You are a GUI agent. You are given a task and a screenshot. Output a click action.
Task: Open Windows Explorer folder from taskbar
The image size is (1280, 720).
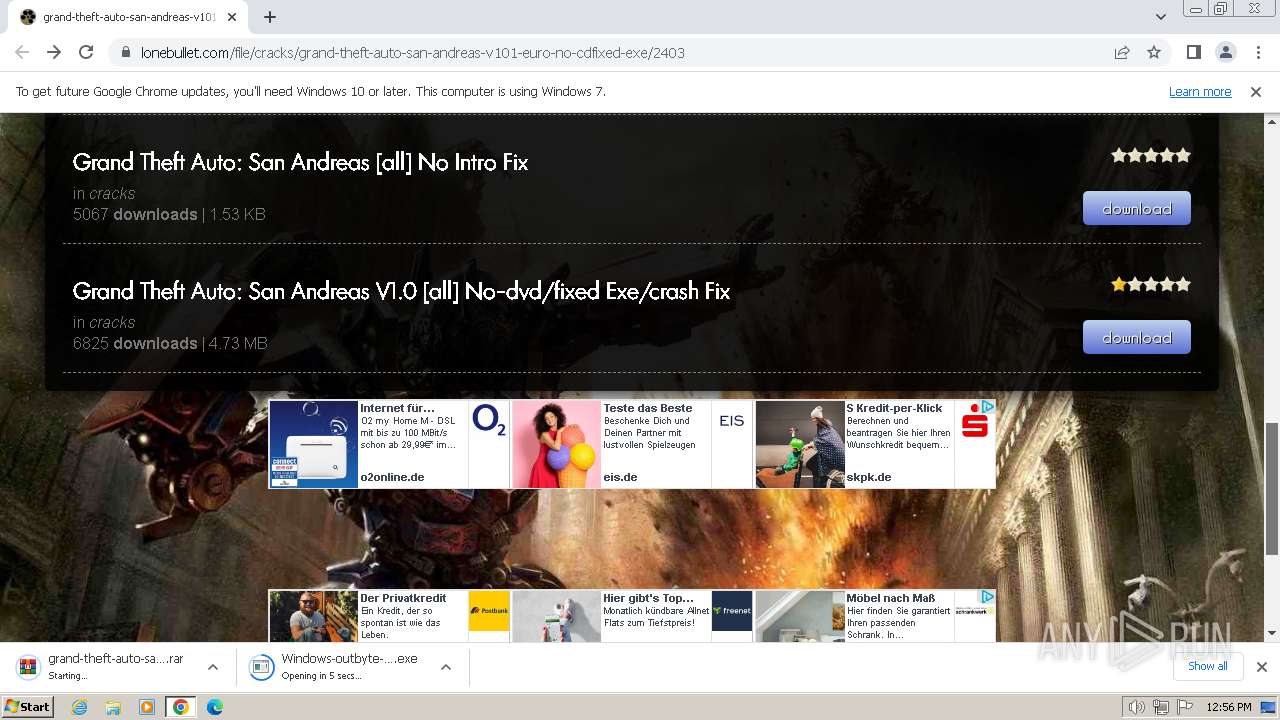[113, 707]
